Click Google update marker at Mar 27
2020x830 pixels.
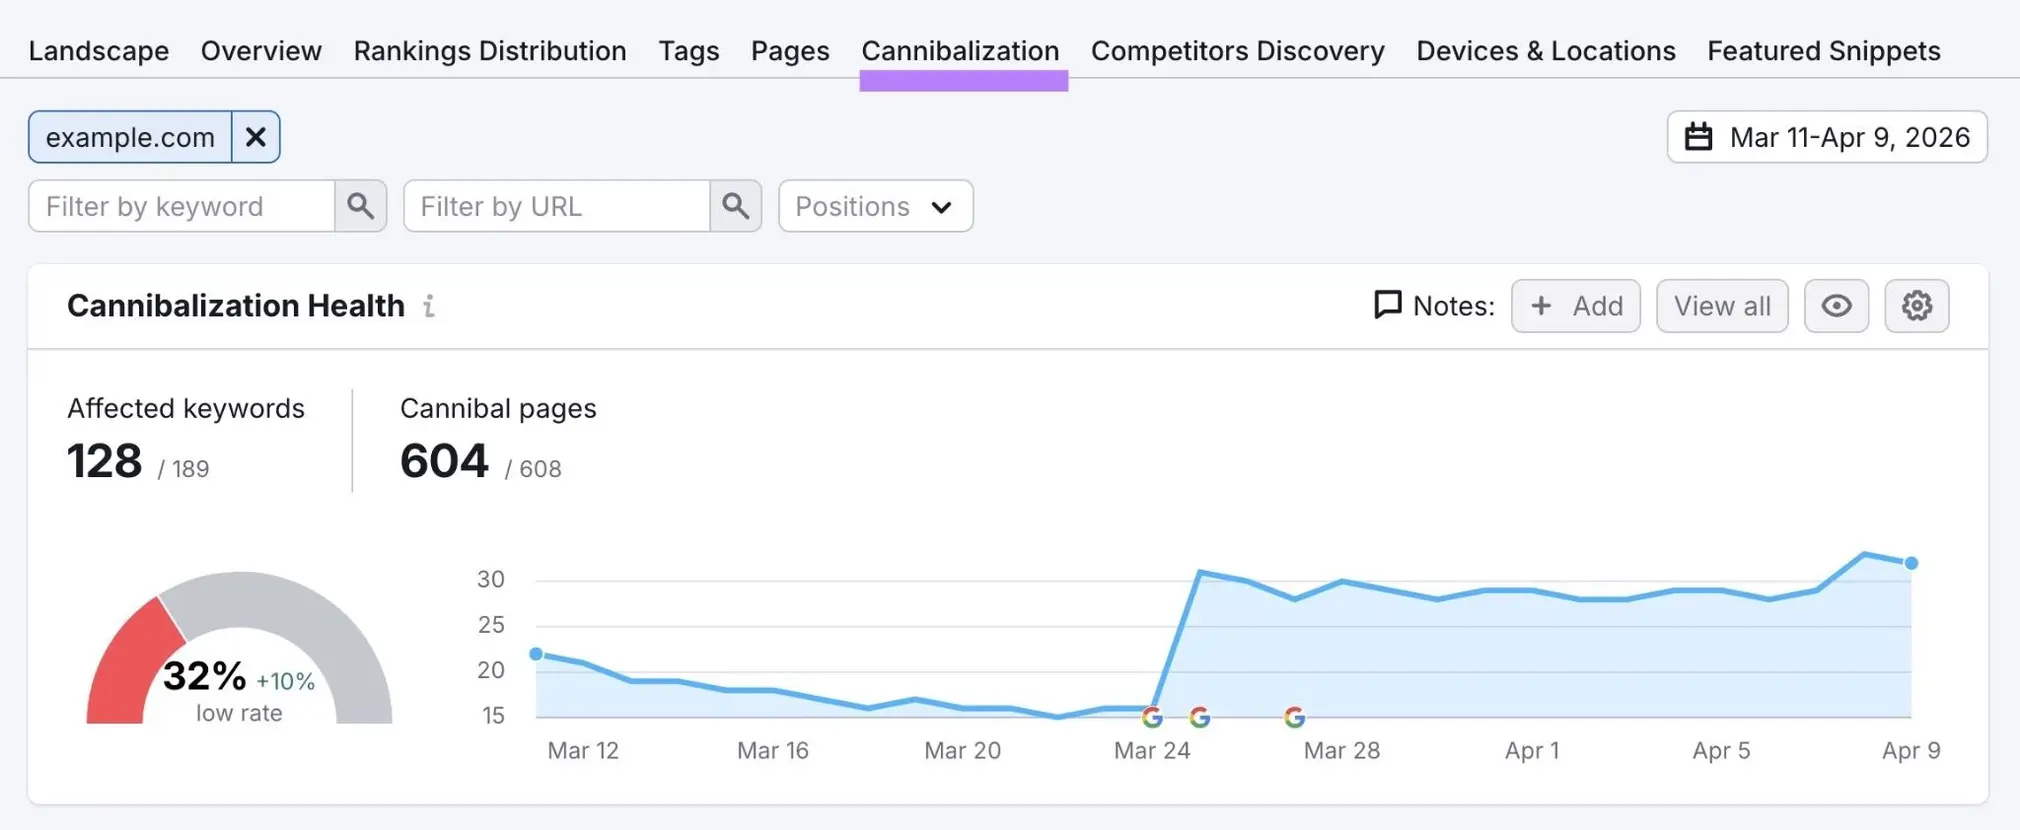coord(1294,717)
